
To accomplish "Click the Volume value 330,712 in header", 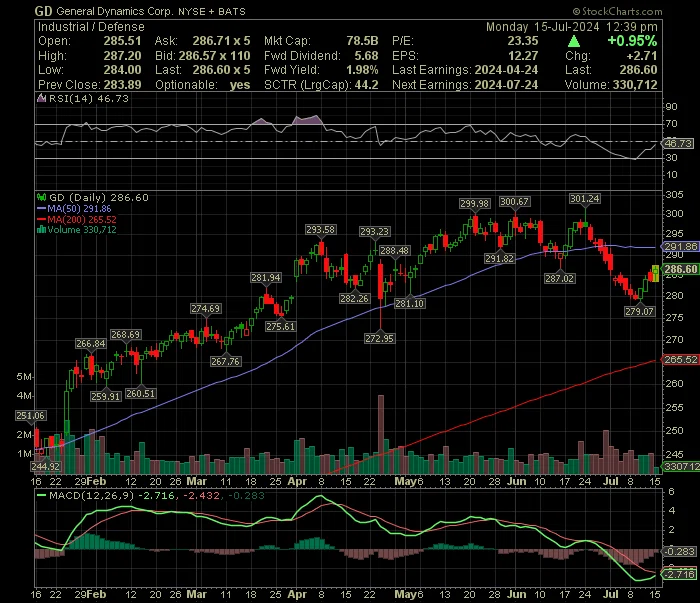I will click(x=635, y=85).
